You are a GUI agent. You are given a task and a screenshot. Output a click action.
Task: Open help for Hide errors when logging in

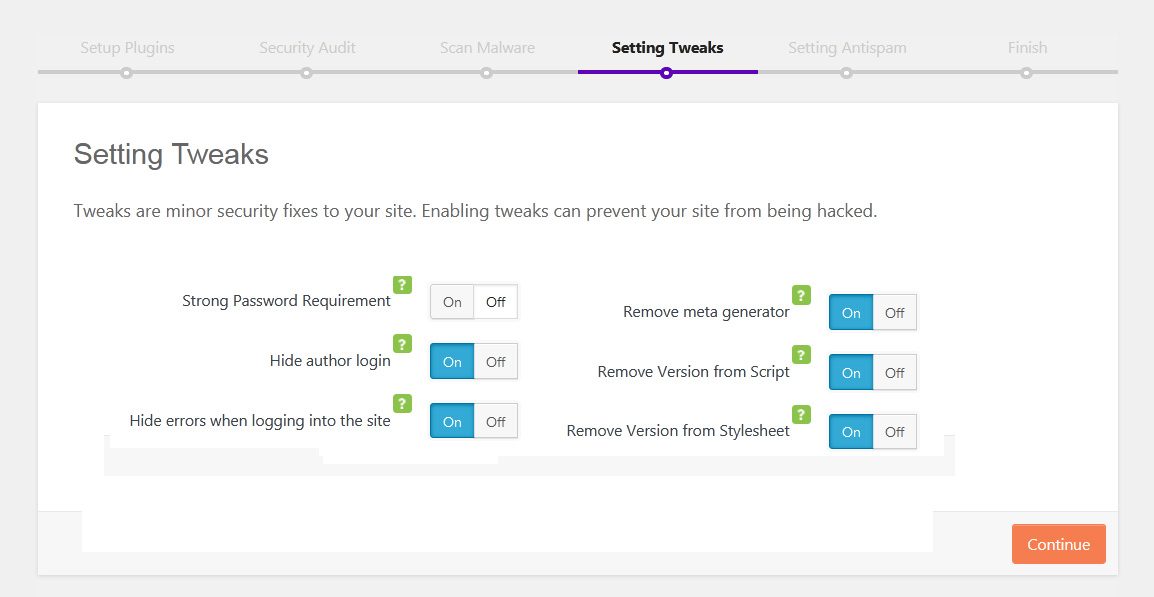pos(402,404)
